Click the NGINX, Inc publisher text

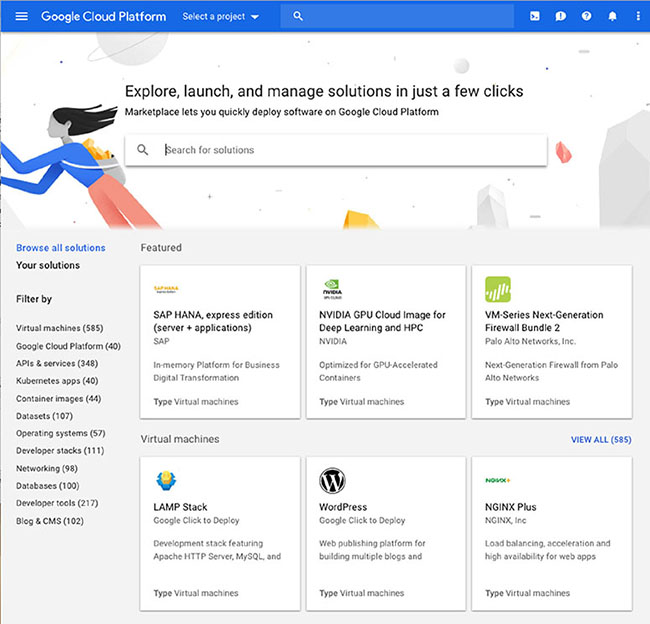click(505, 520)
